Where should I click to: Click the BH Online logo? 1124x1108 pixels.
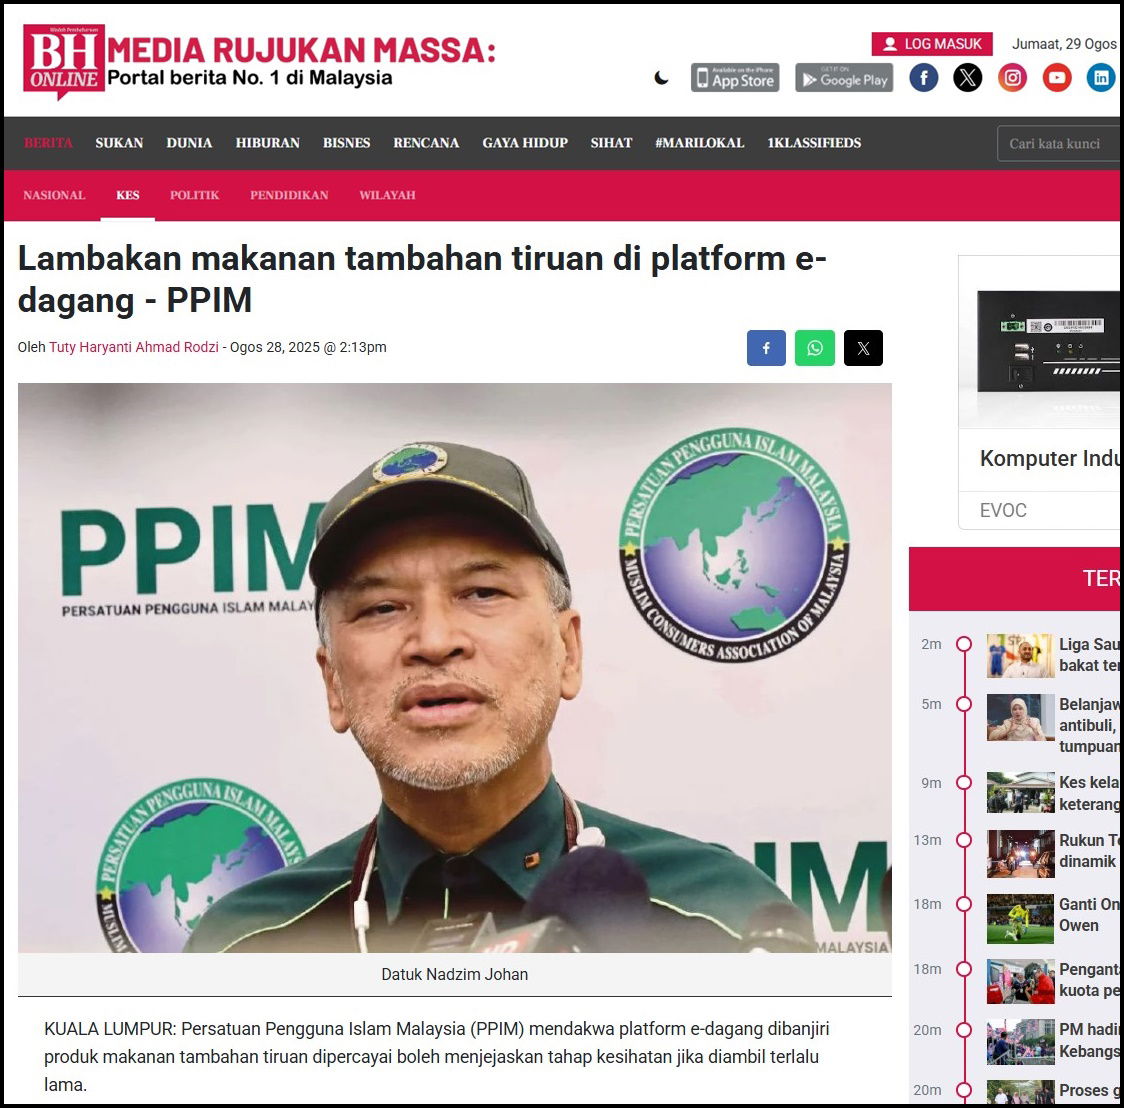(64, 60)
